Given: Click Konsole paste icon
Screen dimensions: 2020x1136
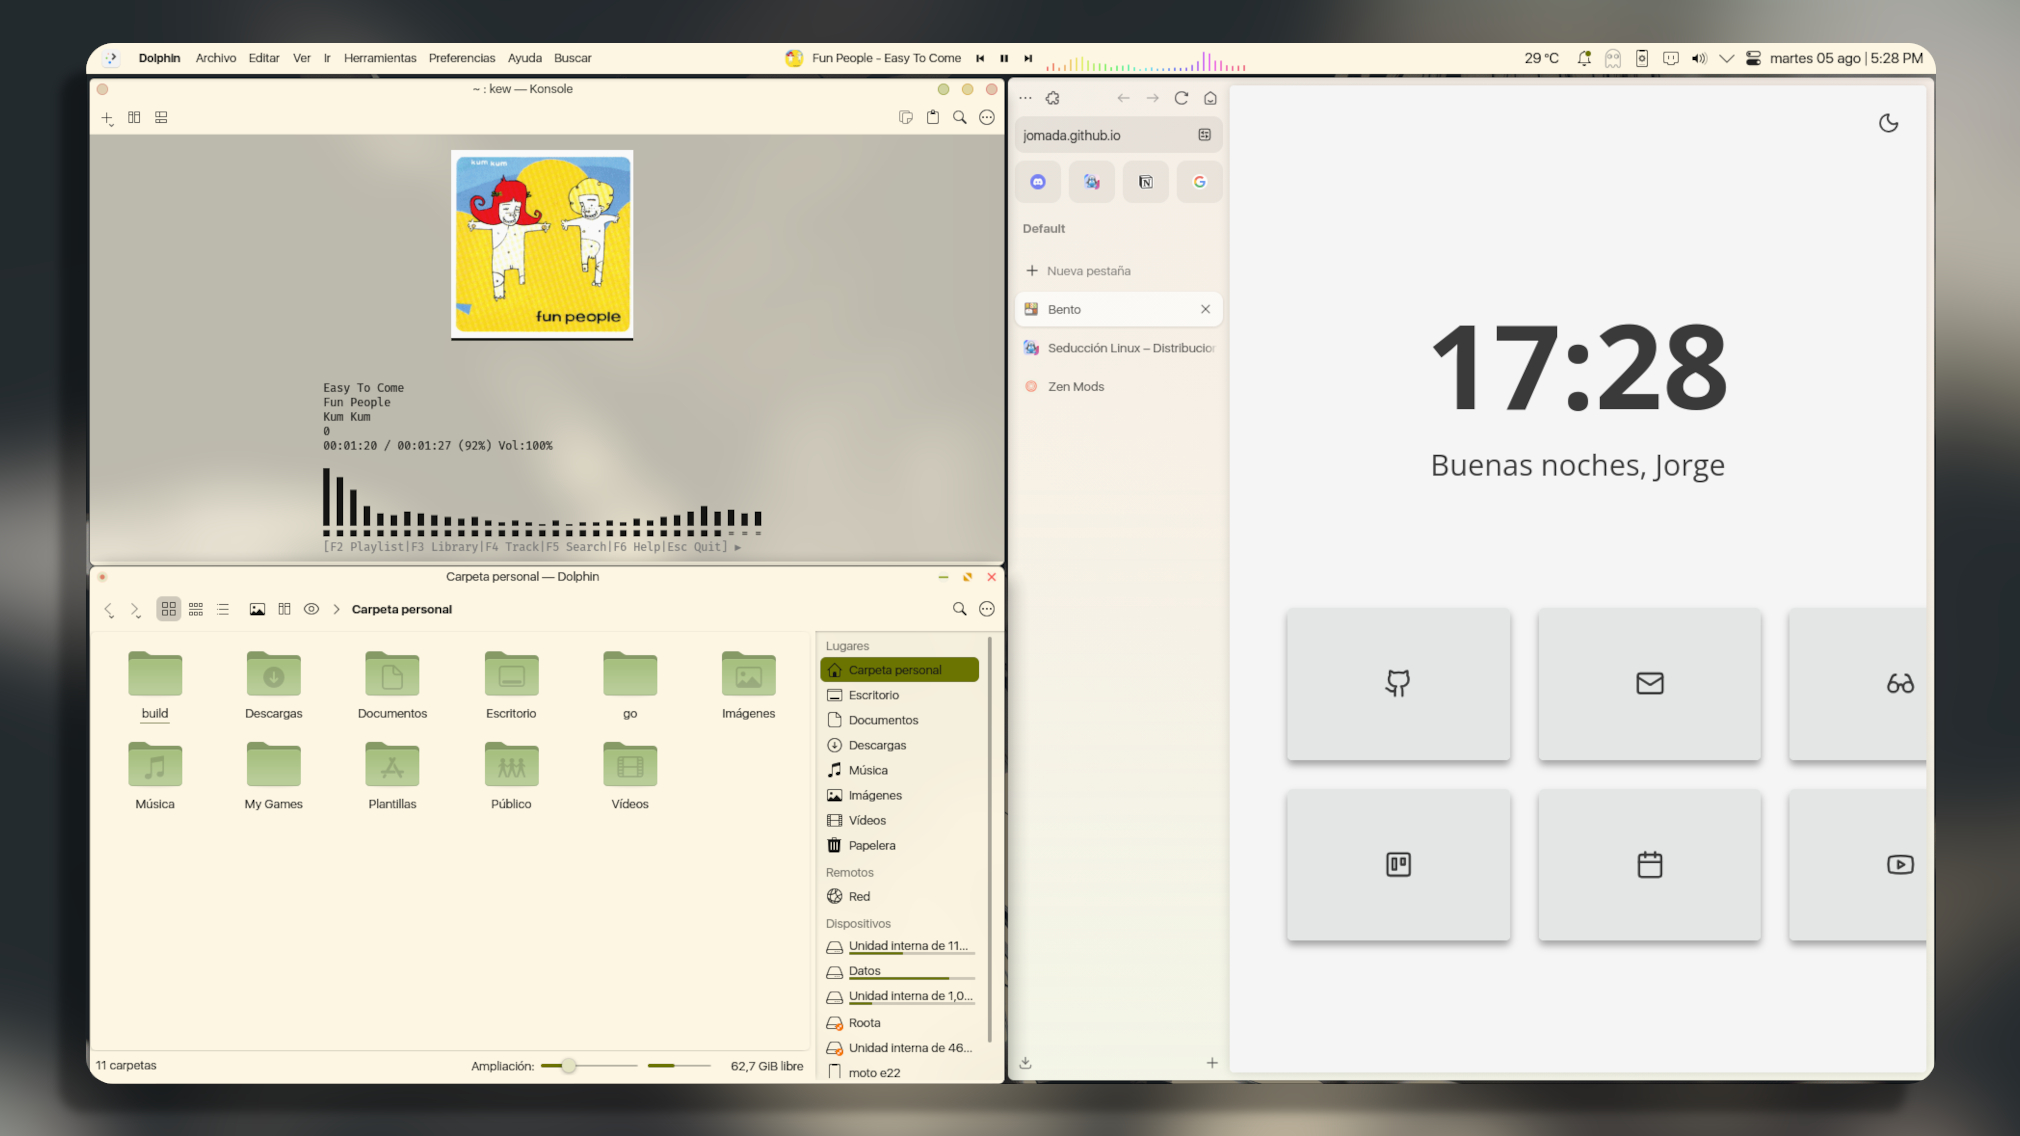Looking at the screenshot, I should coord(933,118).
